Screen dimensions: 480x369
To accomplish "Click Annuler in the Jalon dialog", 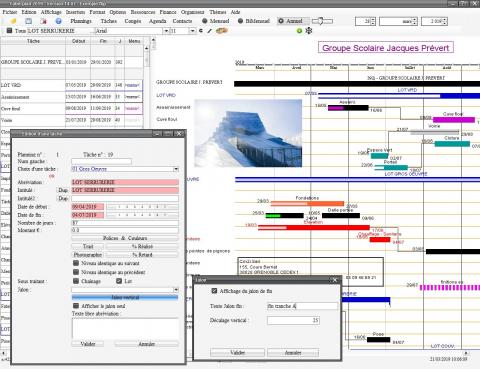I will coord(293,352).
